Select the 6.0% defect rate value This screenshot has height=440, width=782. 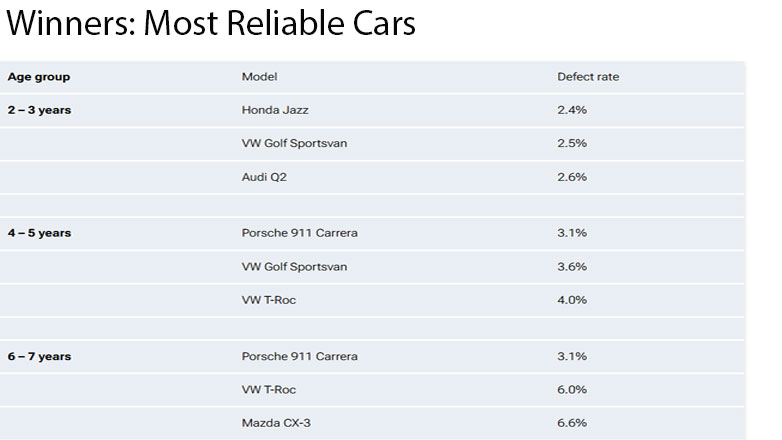571,389
